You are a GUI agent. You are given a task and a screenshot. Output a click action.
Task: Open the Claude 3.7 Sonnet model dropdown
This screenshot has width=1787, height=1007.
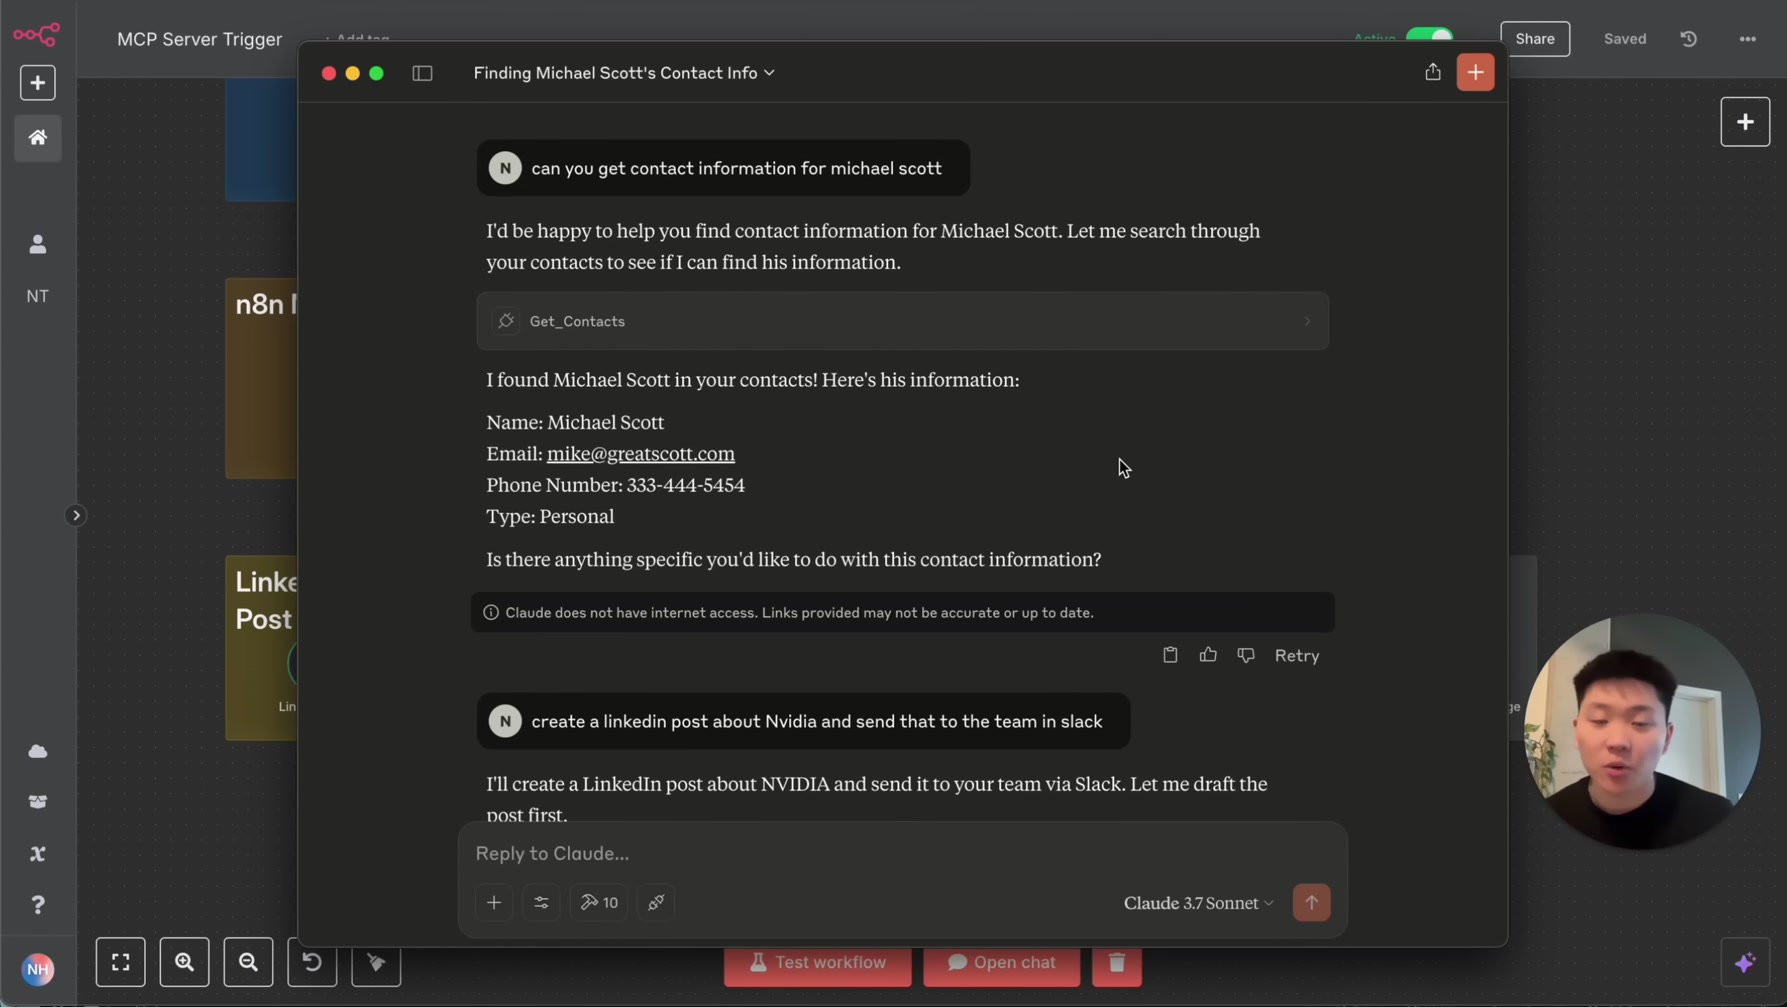click(1198, 903)
